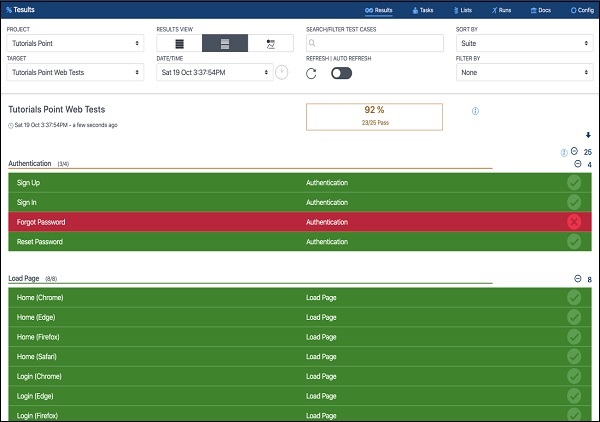Switch to the chart results view
Image resolution: width=600 pixels, height=422 pixels.
[x=270, y=44]
